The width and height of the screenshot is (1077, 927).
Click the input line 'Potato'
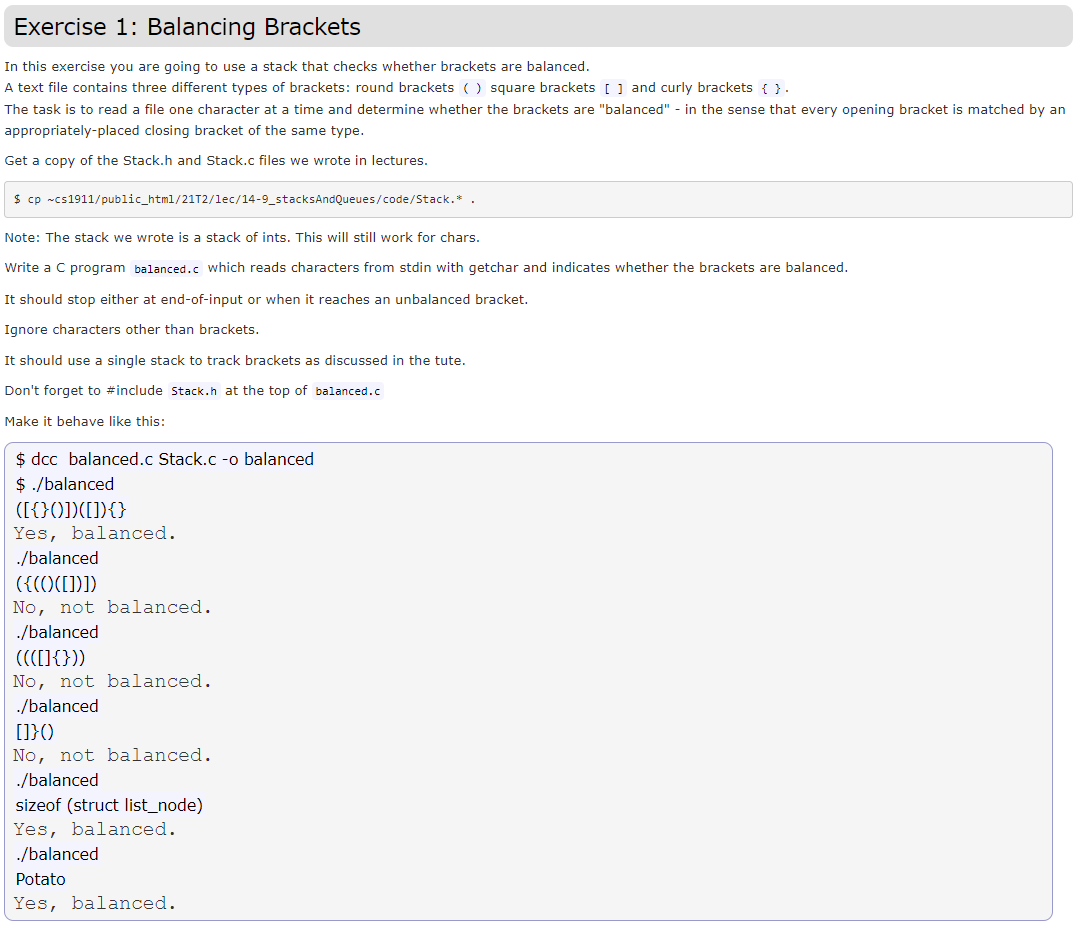41,880
